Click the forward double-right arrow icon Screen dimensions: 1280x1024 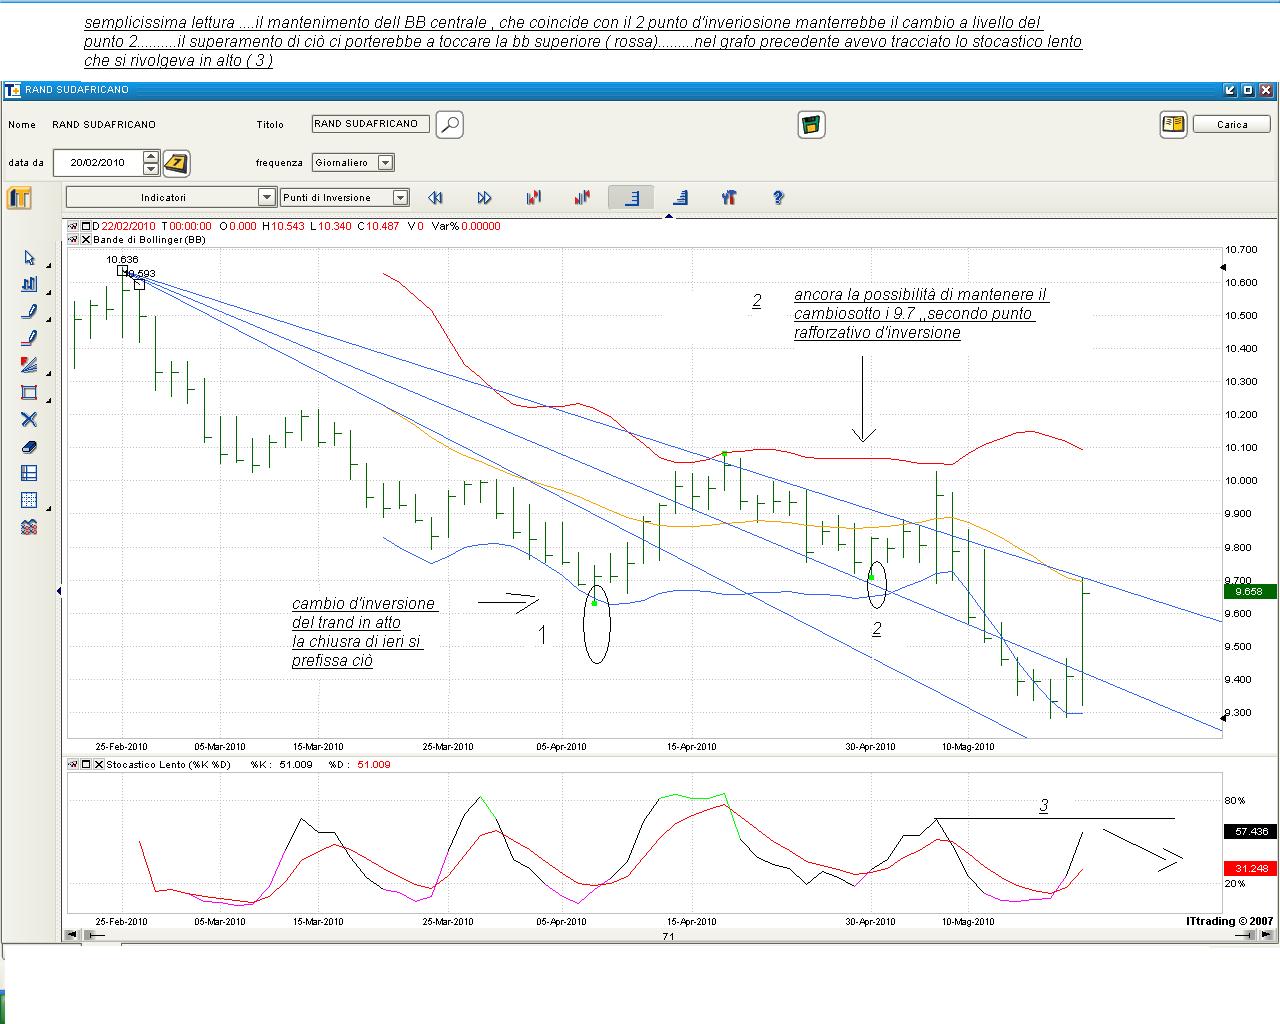tap(484, 198)
